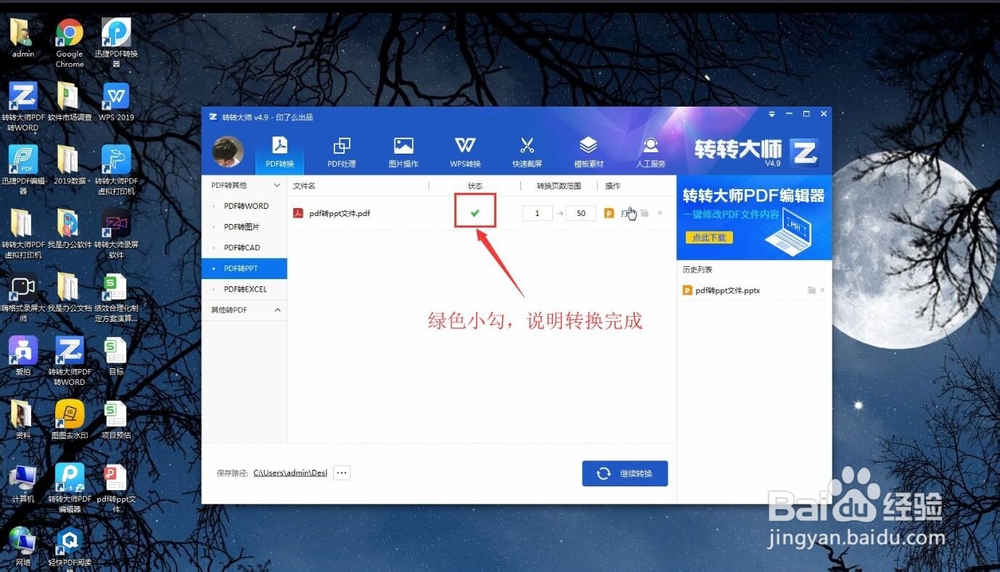Viewport: 1000px width, 572px height.
Task: Open 网络 desktop icon
Action: pos(23,547)
